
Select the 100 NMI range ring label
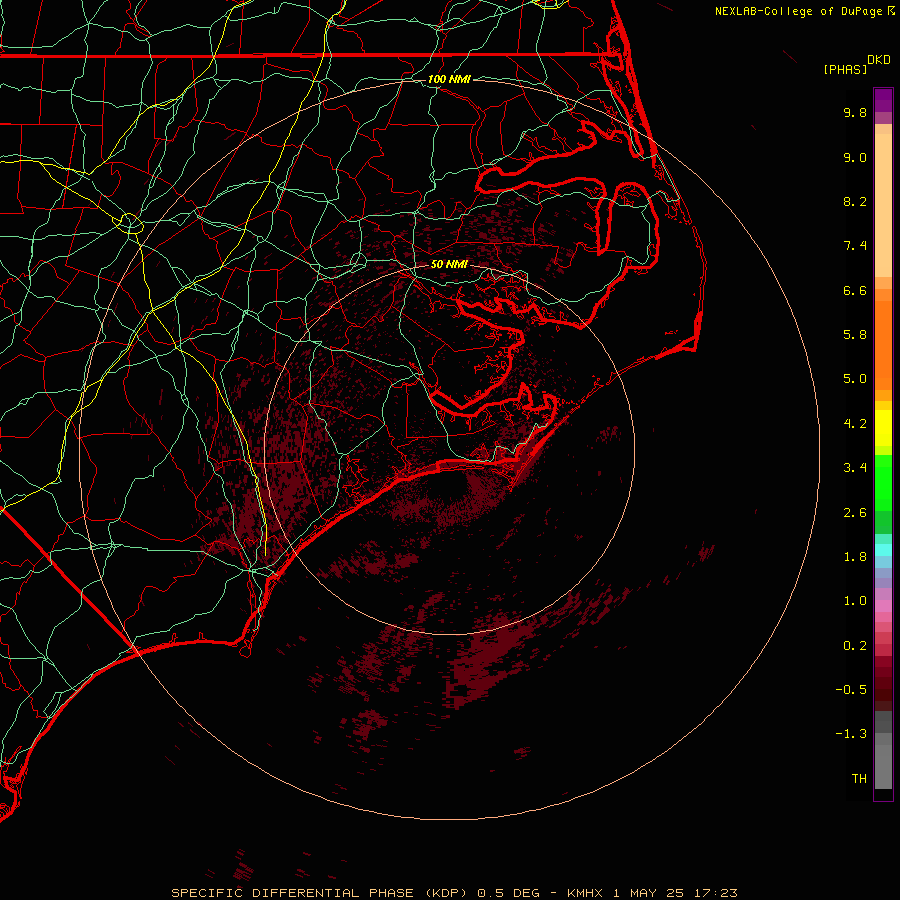click(449, 79)
